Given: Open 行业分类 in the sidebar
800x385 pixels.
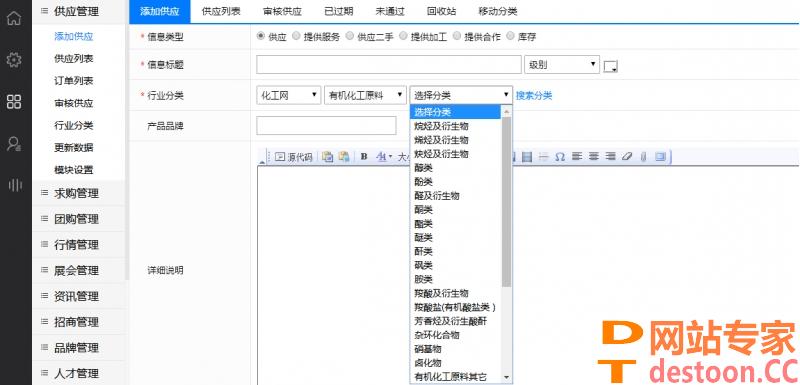Looking at the screenshot, I should (x=73, y=125).
